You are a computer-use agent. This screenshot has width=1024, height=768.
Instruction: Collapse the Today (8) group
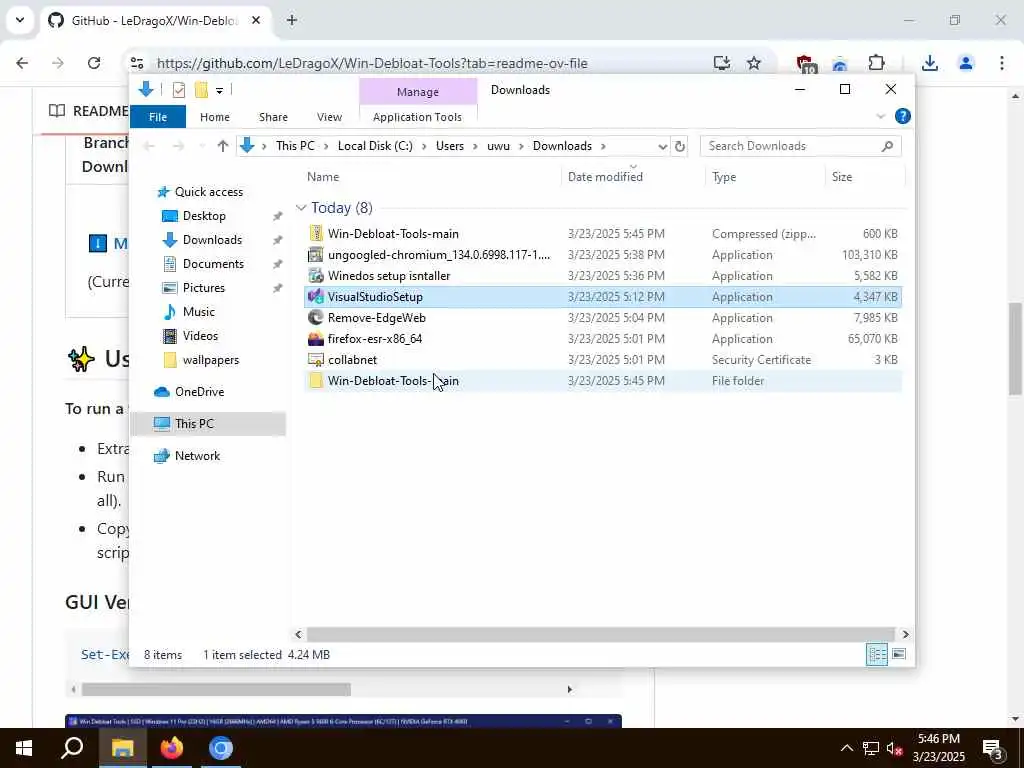[x=300, y=208]
